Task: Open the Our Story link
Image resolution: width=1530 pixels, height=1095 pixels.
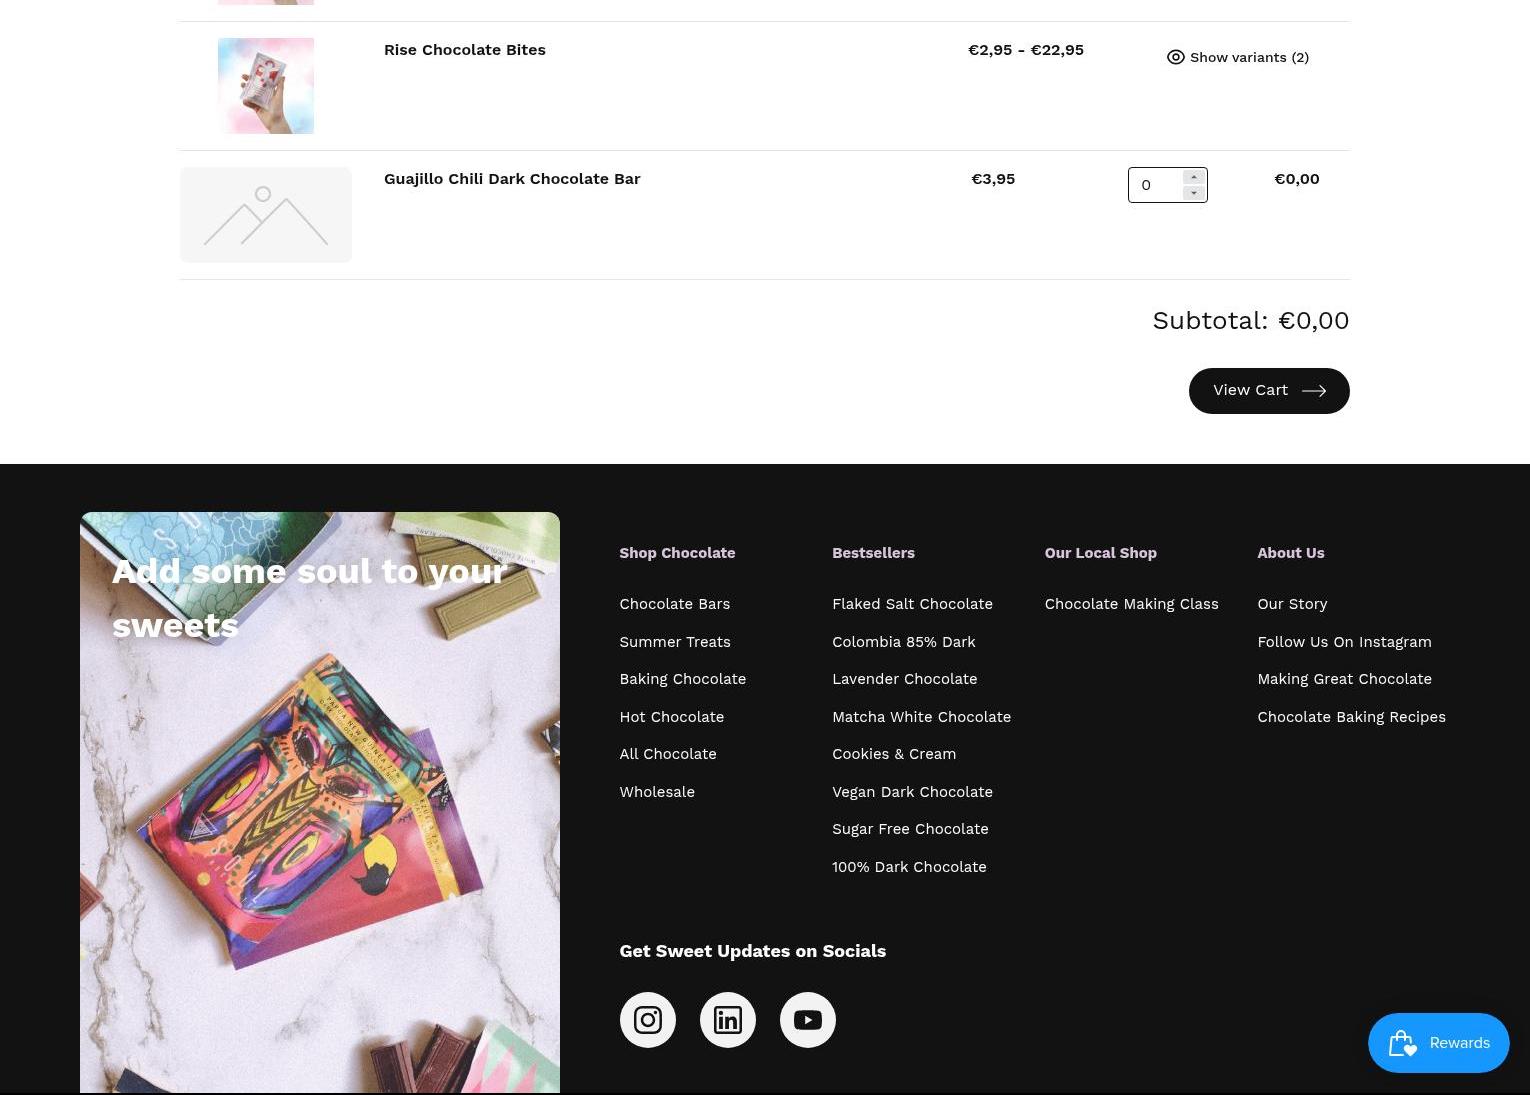Action: tap(1292, 604)
